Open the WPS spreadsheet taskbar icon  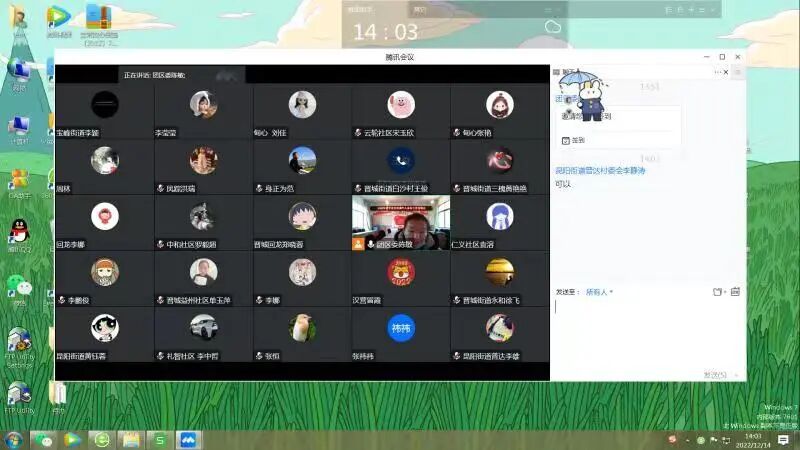click(x=160, y=440)
